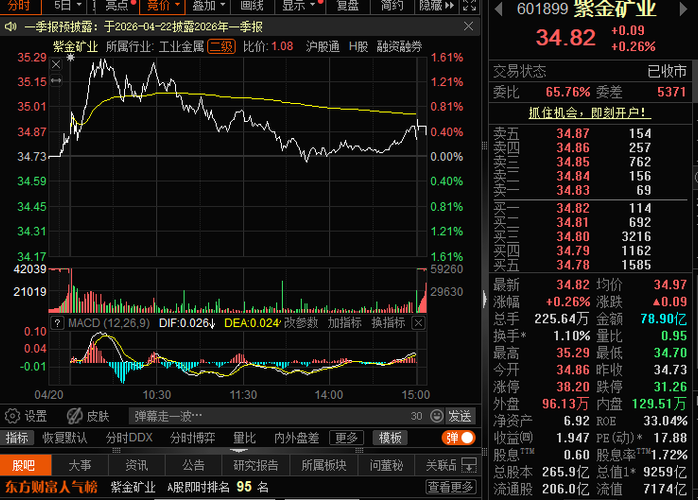Select the 量比 indicator in the bottom bar

[x=244, y=438]
